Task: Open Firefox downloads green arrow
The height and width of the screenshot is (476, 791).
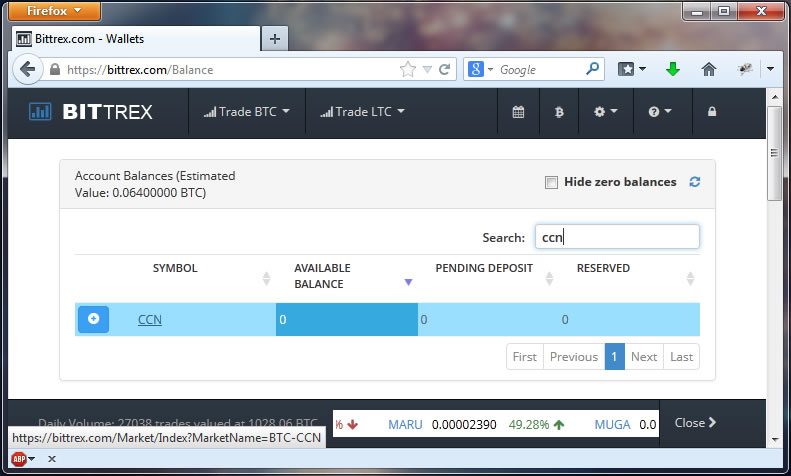Action: pos(672,69)
